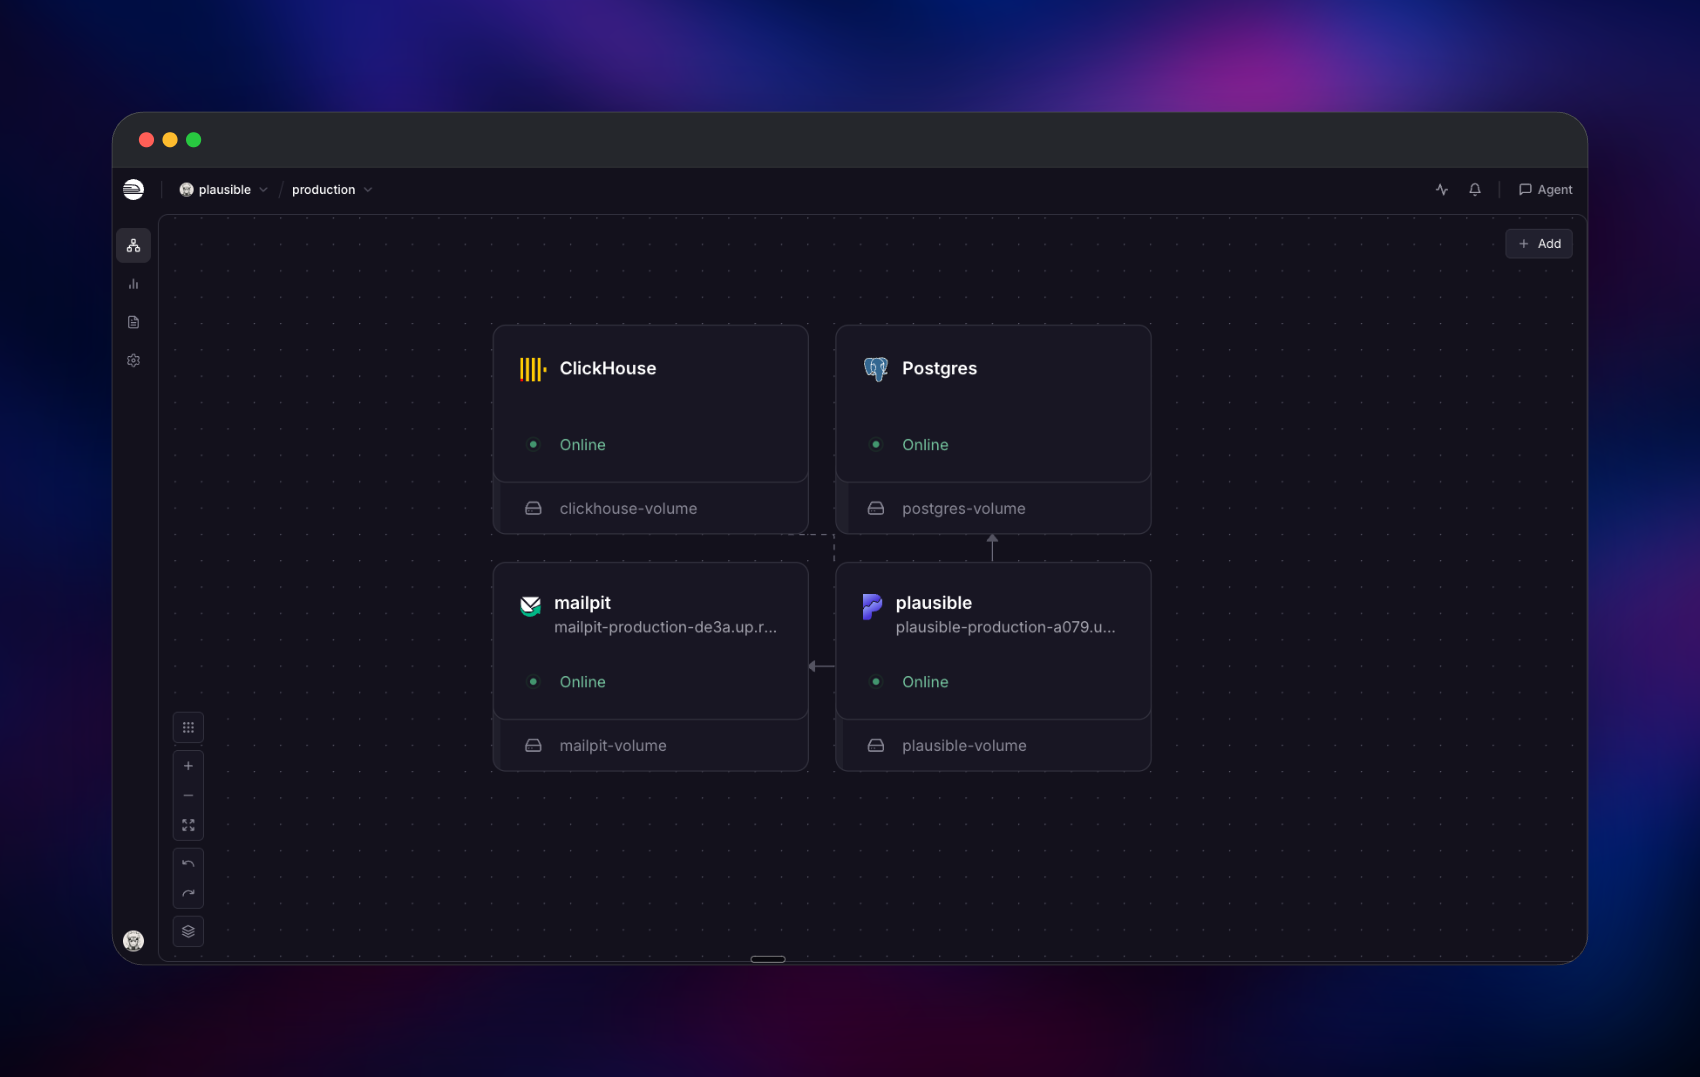Click the bottom panel drag handle

click(x=768, y=959)
